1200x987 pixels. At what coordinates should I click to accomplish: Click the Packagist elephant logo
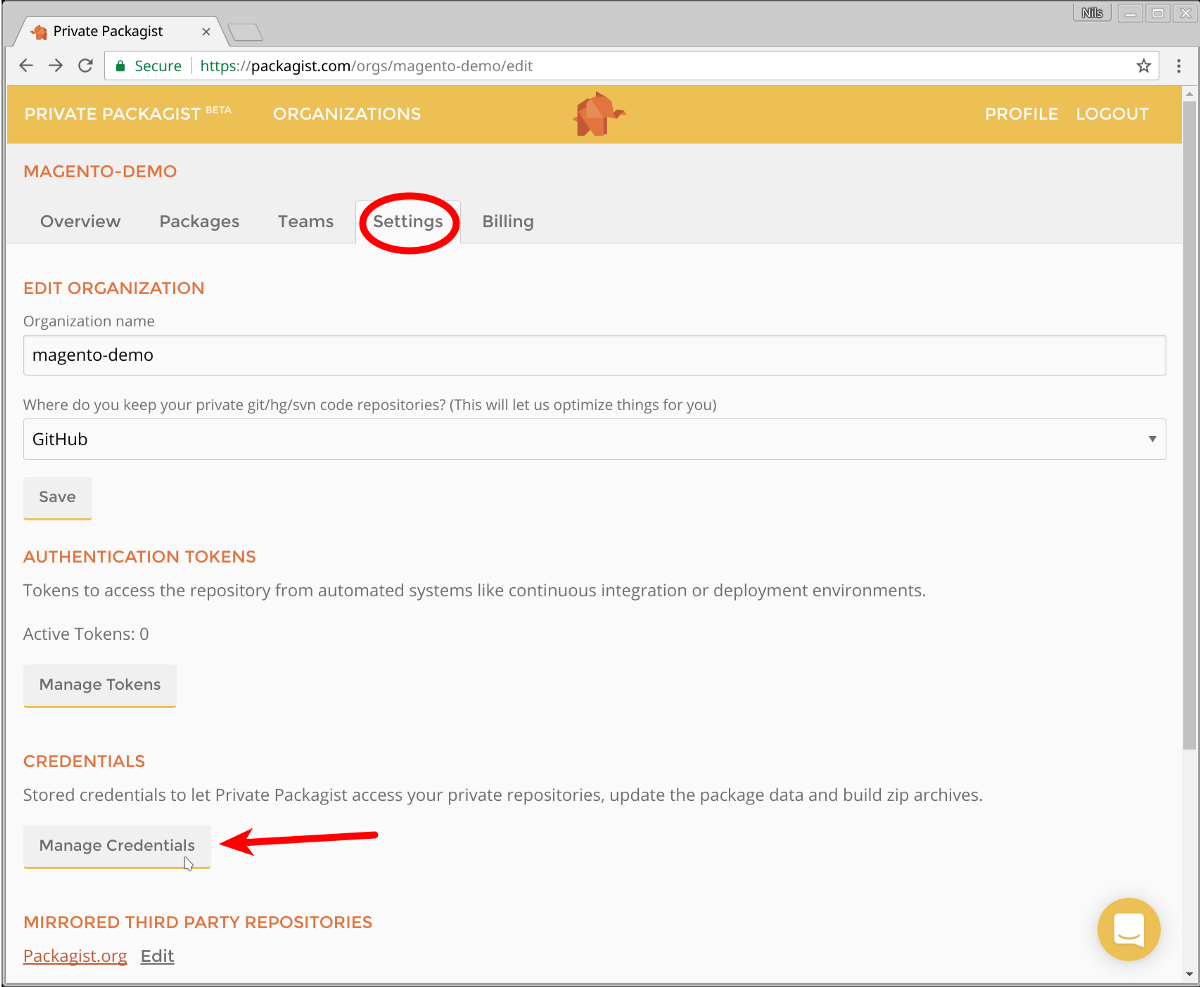tap(598, 114)
